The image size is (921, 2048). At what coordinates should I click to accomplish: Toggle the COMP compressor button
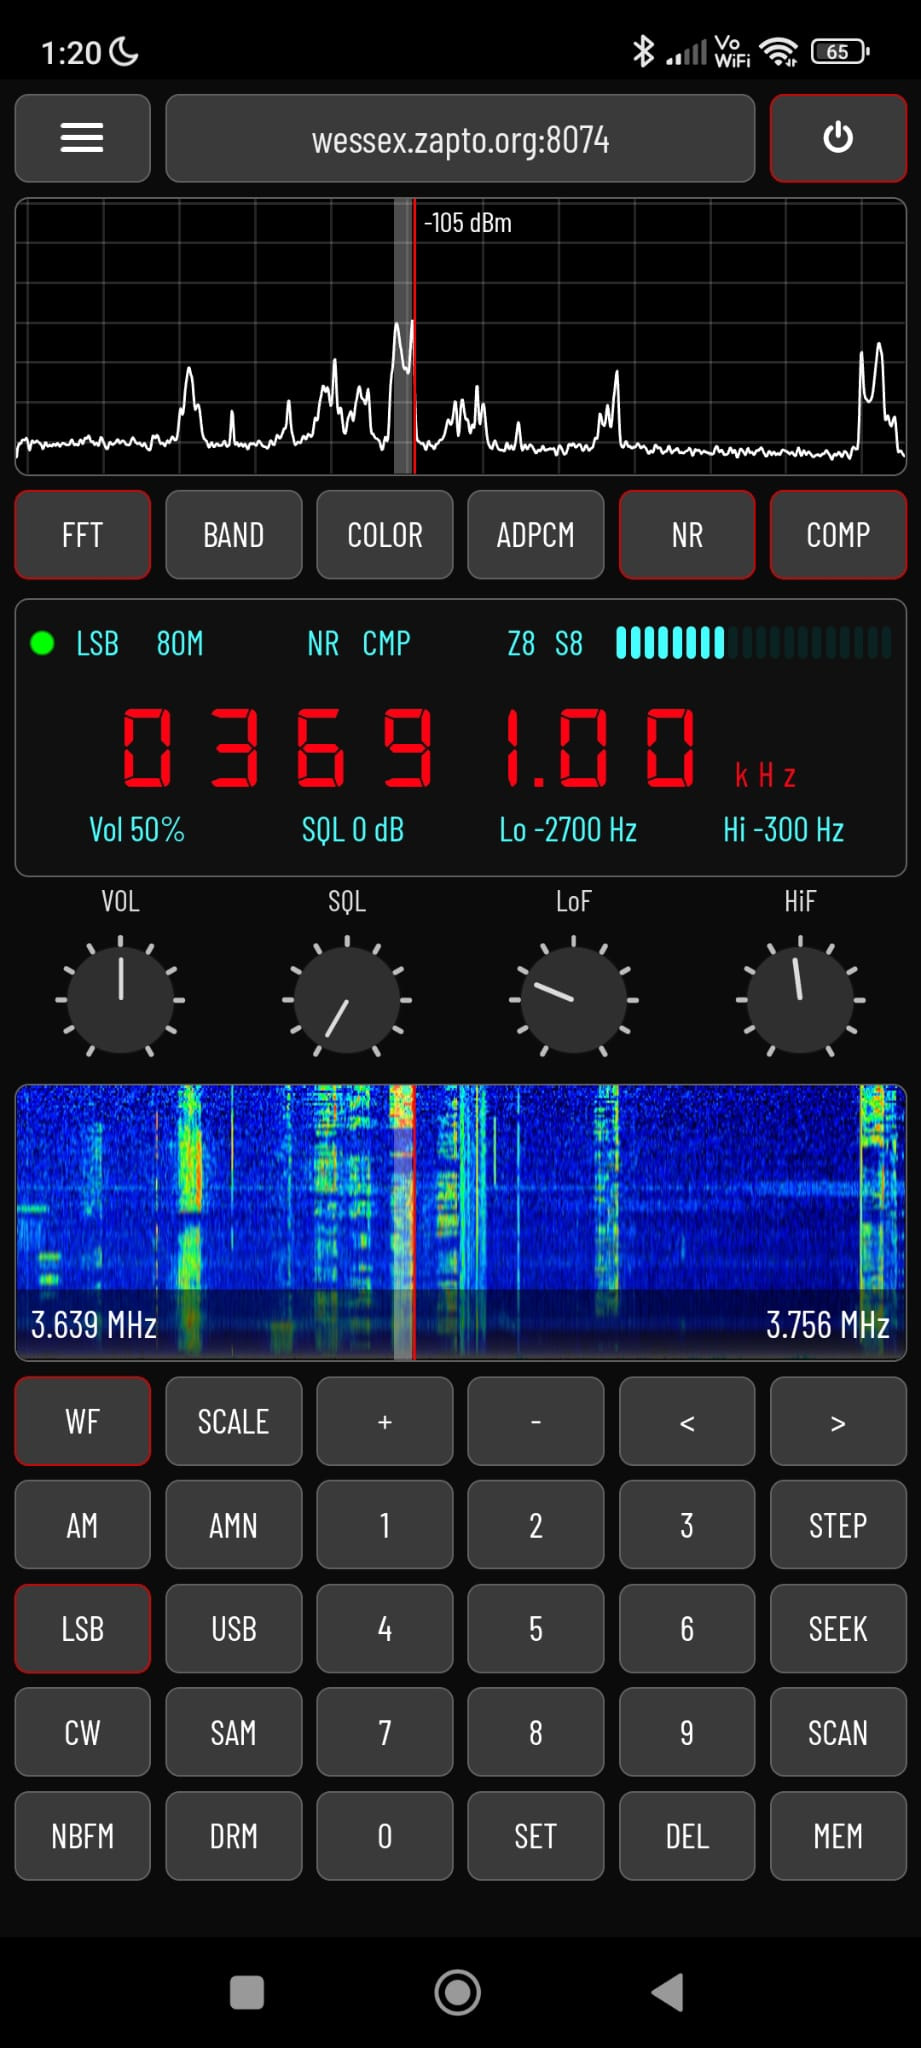(837, 535)
